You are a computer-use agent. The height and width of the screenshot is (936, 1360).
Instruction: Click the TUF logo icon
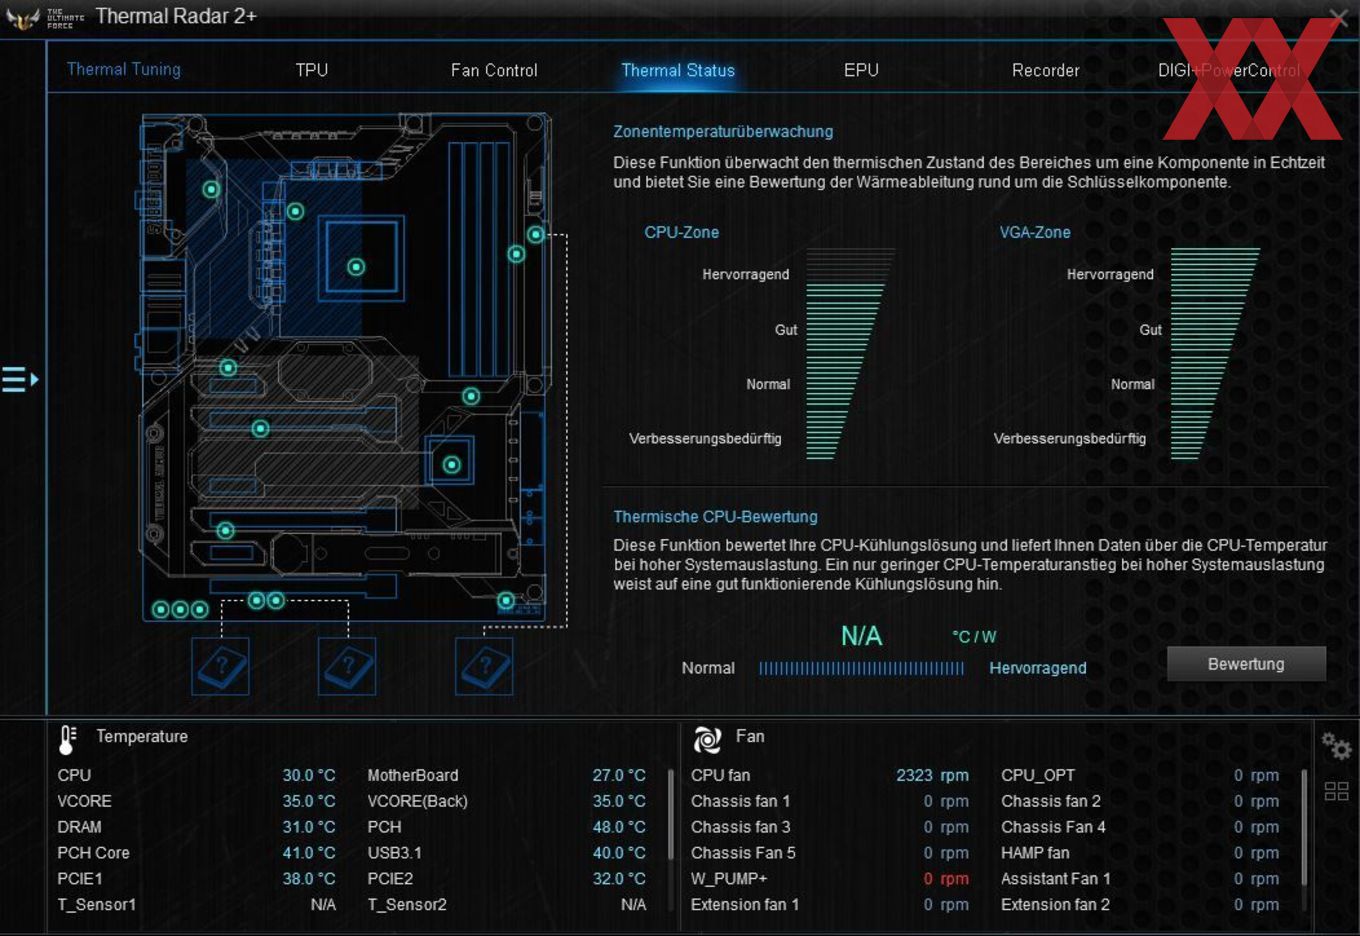coord(22,18)
